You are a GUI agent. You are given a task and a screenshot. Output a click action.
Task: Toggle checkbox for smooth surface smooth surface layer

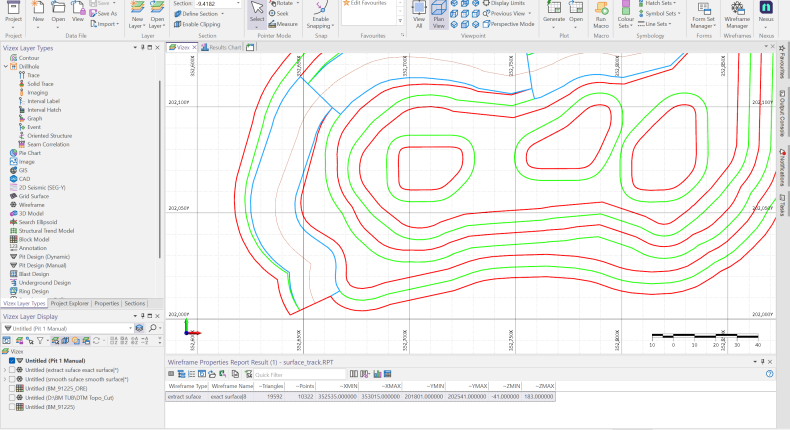(12, 379)
